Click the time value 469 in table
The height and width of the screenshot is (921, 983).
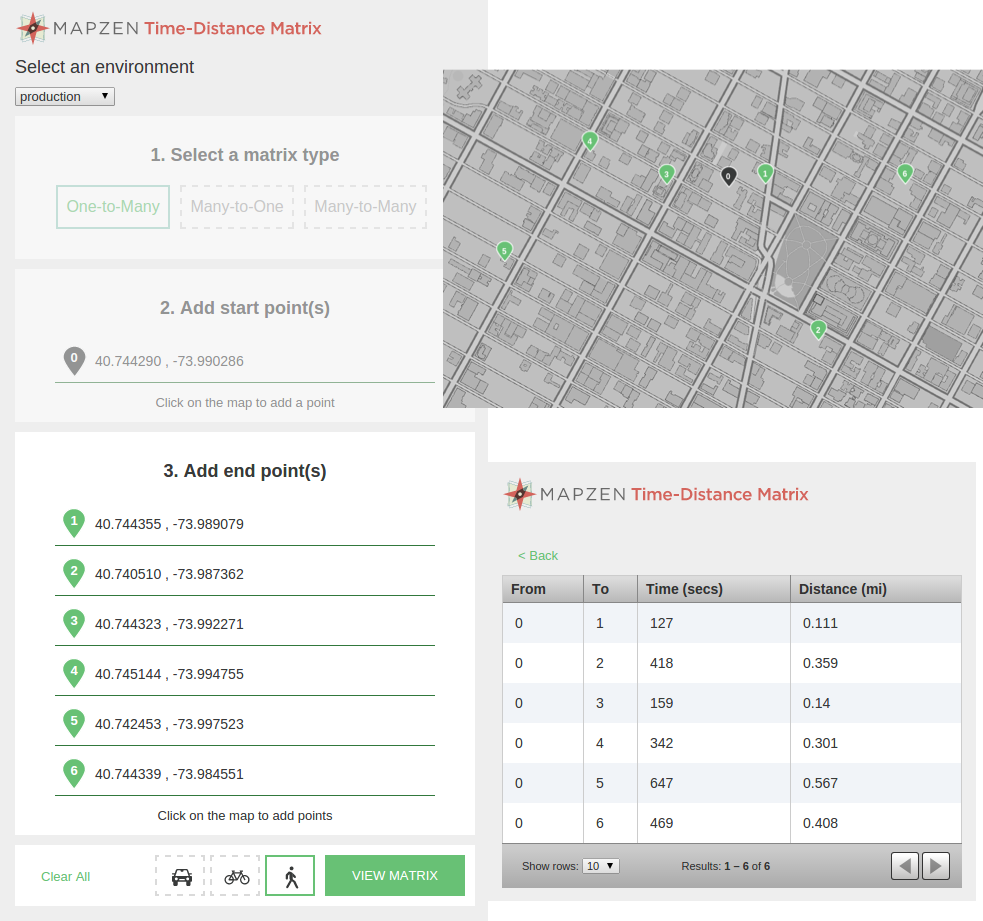pos(661,823)
